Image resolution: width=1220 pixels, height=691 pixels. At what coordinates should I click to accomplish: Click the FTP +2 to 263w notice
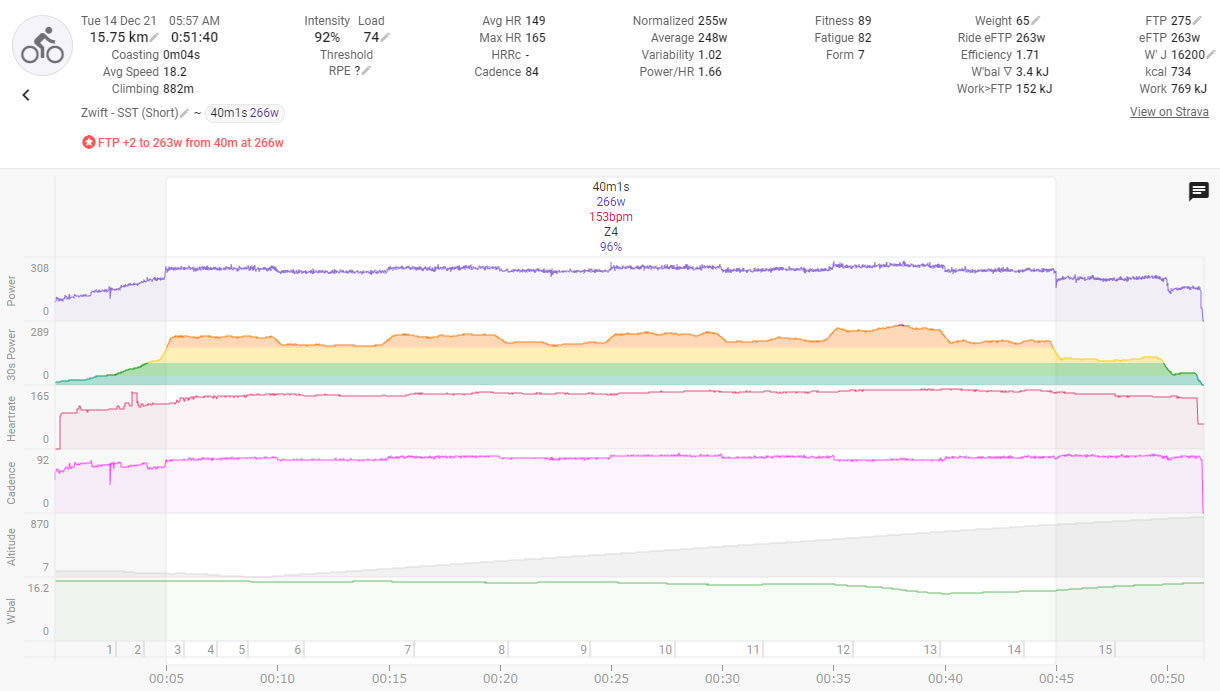tap(183, 143)
